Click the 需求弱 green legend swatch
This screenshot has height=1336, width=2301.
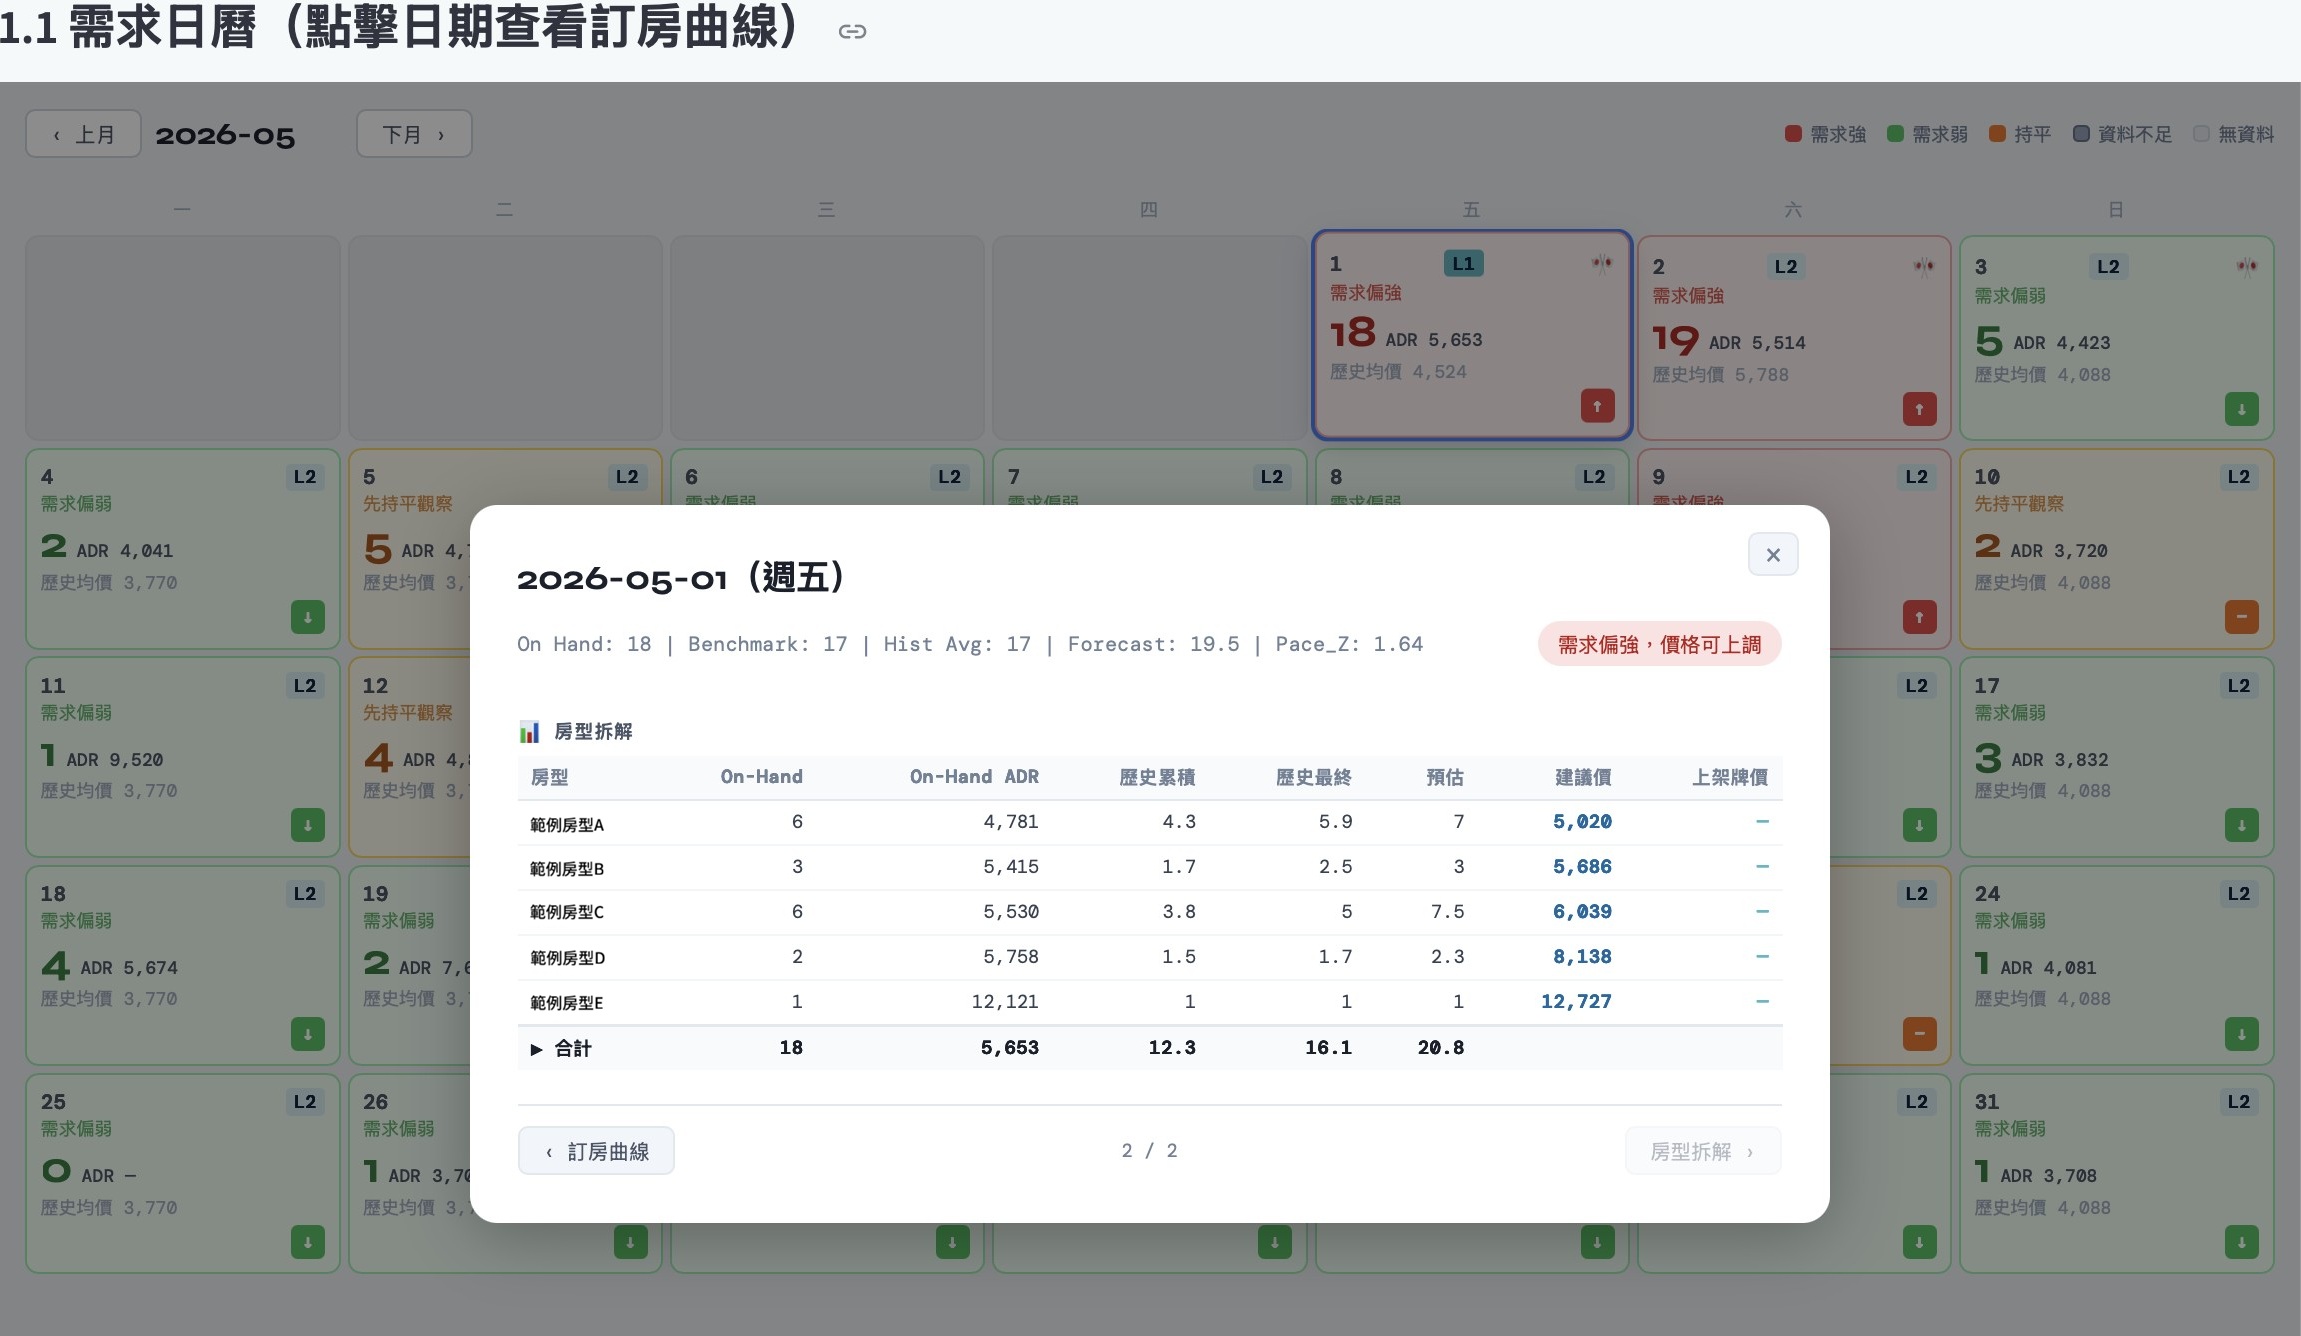[x=1895, y=133]
